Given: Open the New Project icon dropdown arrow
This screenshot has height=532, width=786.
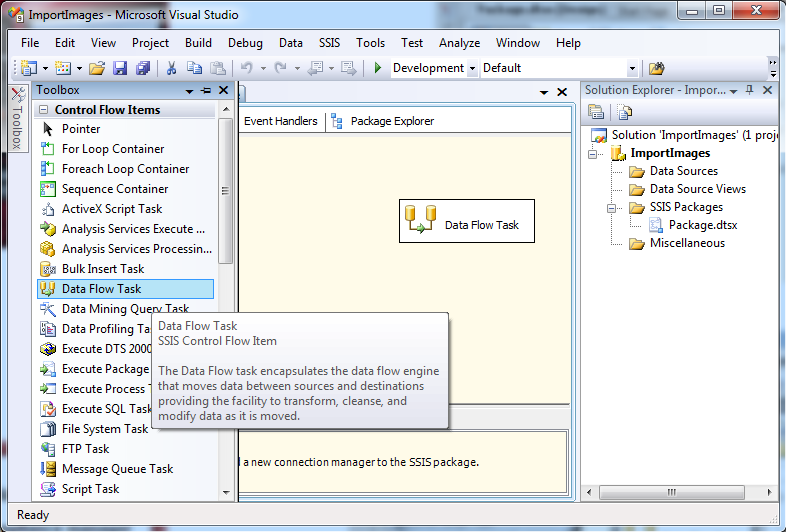Looking at the screenshot, I should [x=45, y=68].
